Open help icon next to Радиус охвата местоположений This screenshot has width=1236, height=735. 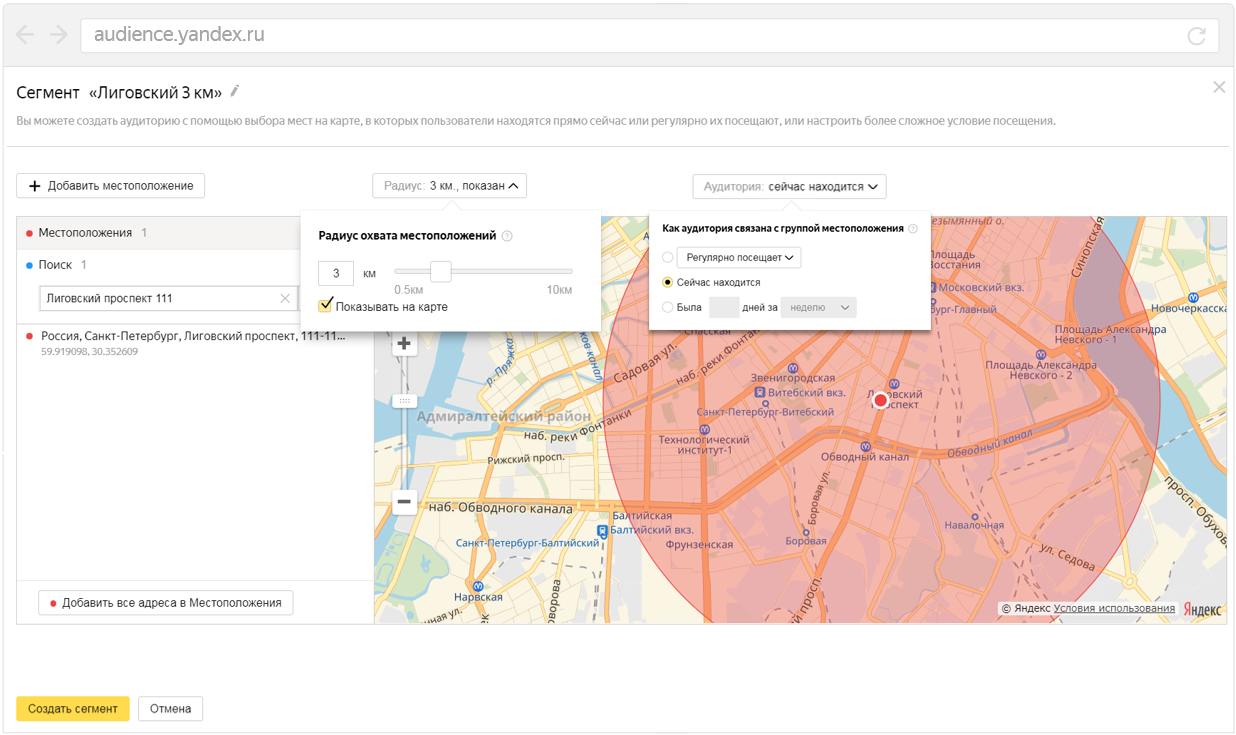coord(507,236)
